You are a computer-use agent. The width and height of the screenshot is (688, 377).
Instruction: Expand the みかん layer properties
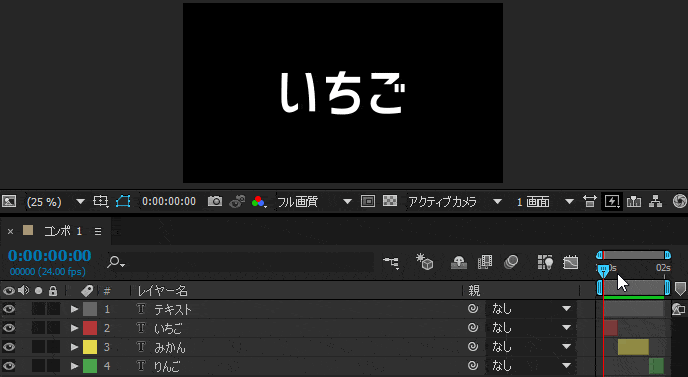pyautogui.click(x=74, y=347)
